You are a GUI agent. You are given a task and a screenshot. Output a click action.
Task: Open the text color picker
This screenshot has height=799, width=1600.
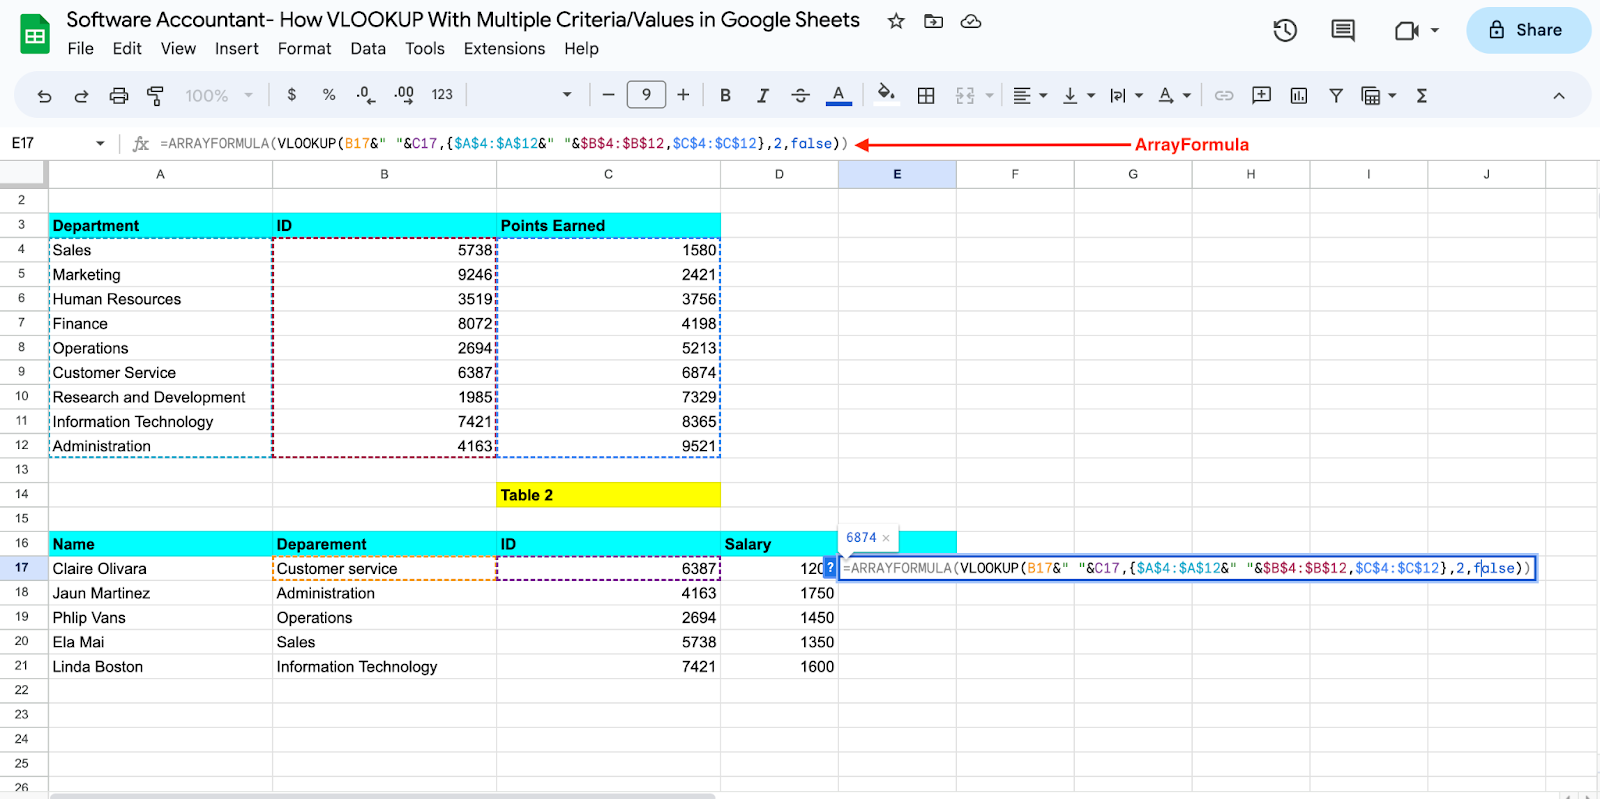click(x=838, y=95)
